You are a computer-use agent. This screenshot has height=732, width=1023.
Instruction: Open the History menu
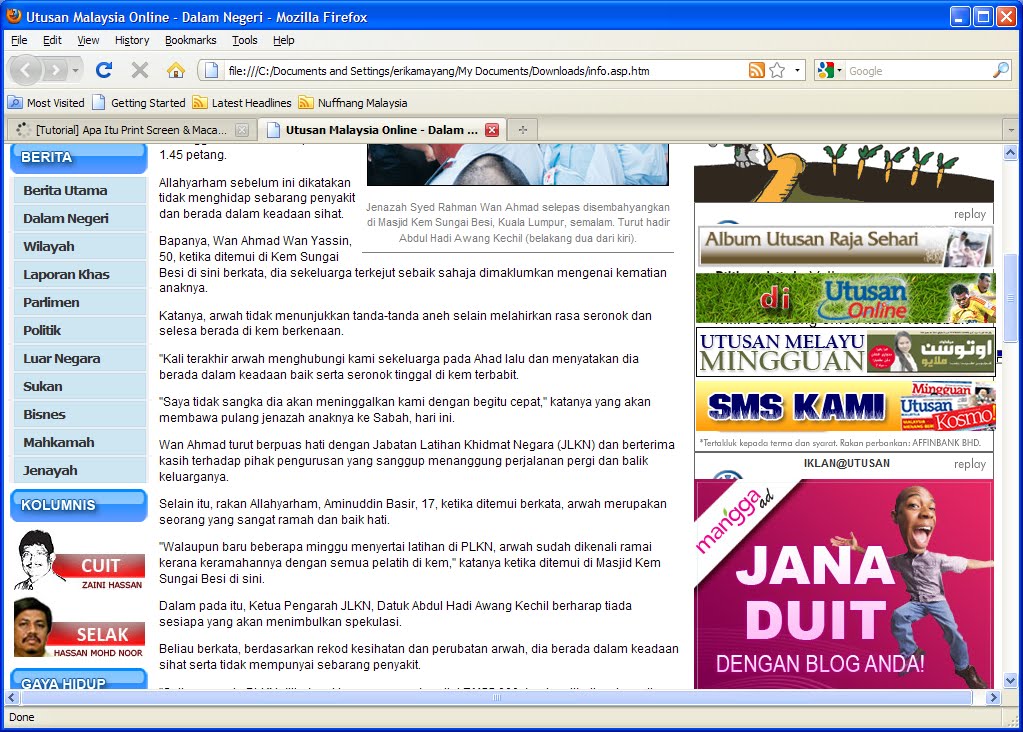tap(132, 40)
